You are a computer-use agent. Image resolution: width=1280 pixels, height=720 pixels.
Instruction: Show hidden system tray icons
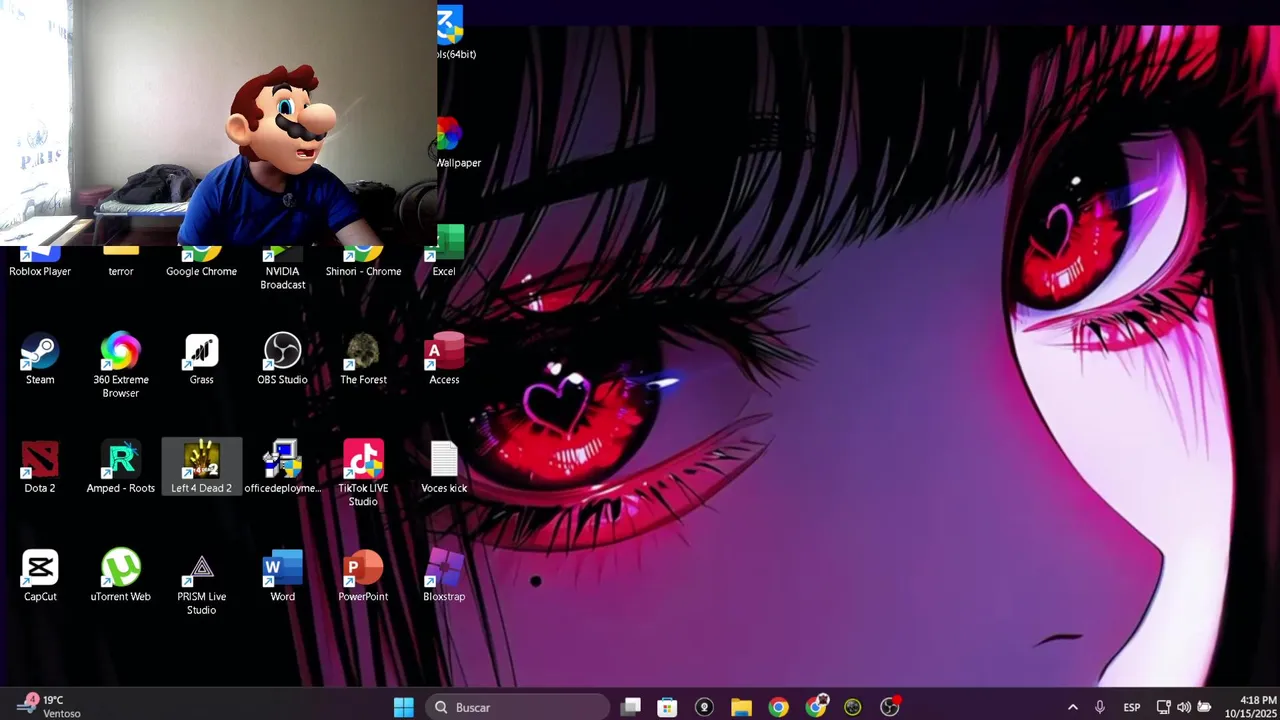1073,707
